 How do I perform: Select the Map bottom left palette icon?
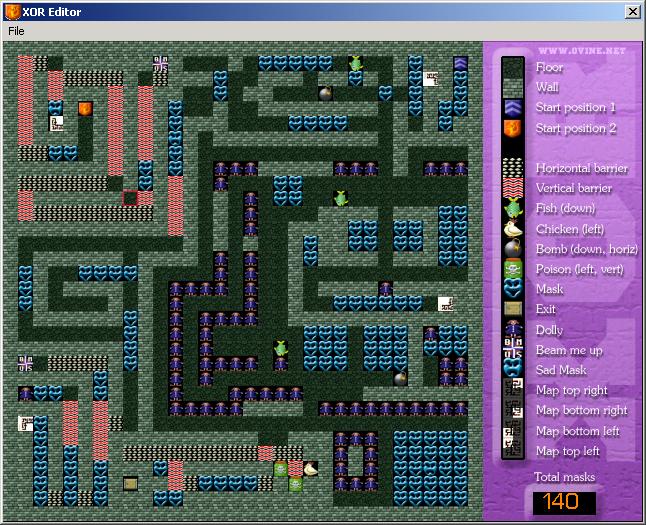click(x=513, y=430)
